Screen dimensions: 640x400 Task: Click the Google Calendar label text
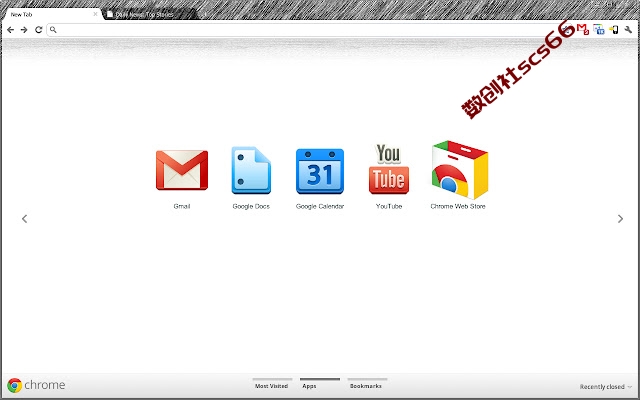coord(320,206)
